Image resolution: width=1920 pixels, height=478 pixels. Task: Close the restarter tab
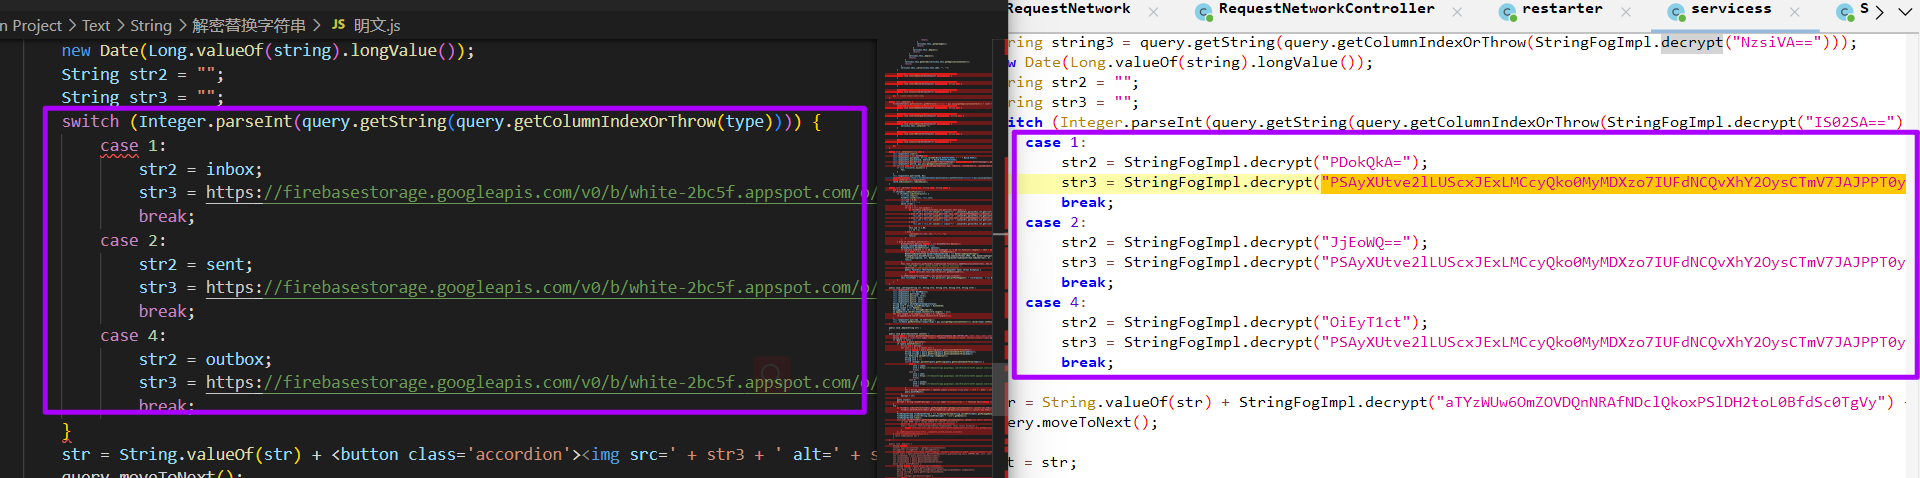tap(1626, 12)
